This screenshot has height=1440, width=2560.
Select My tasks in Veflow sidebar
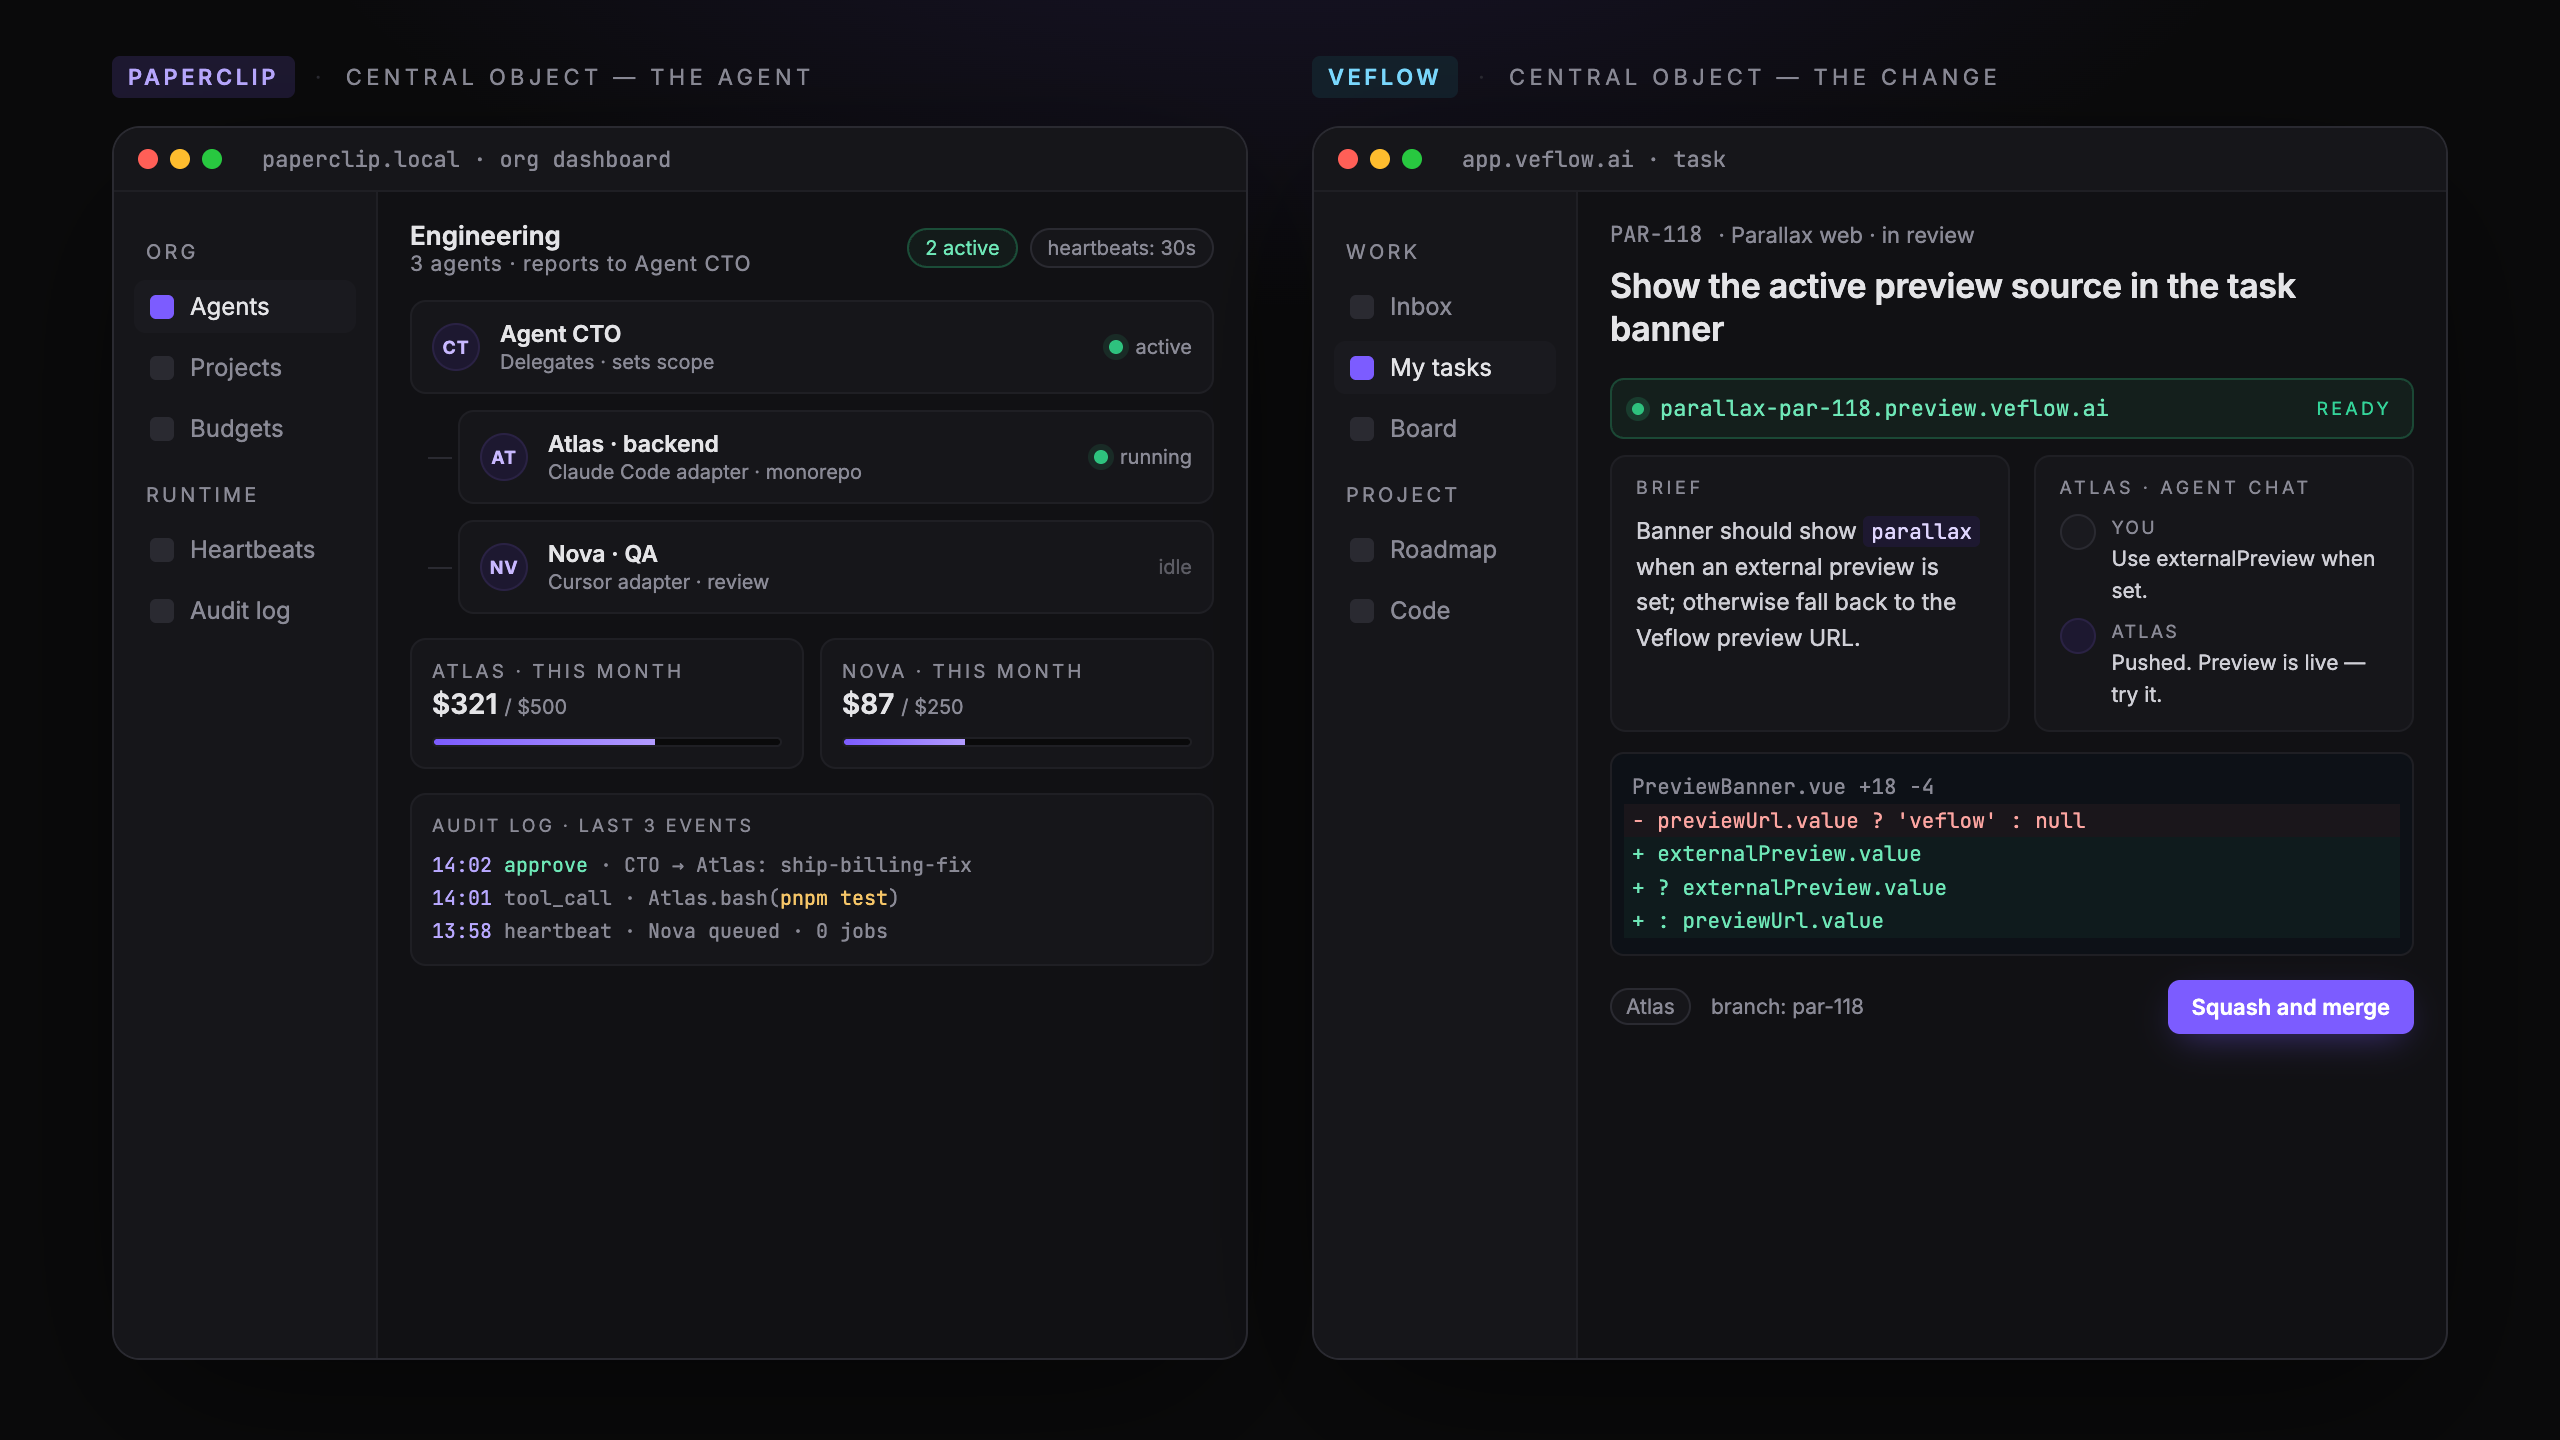(x=1445, y=368)
